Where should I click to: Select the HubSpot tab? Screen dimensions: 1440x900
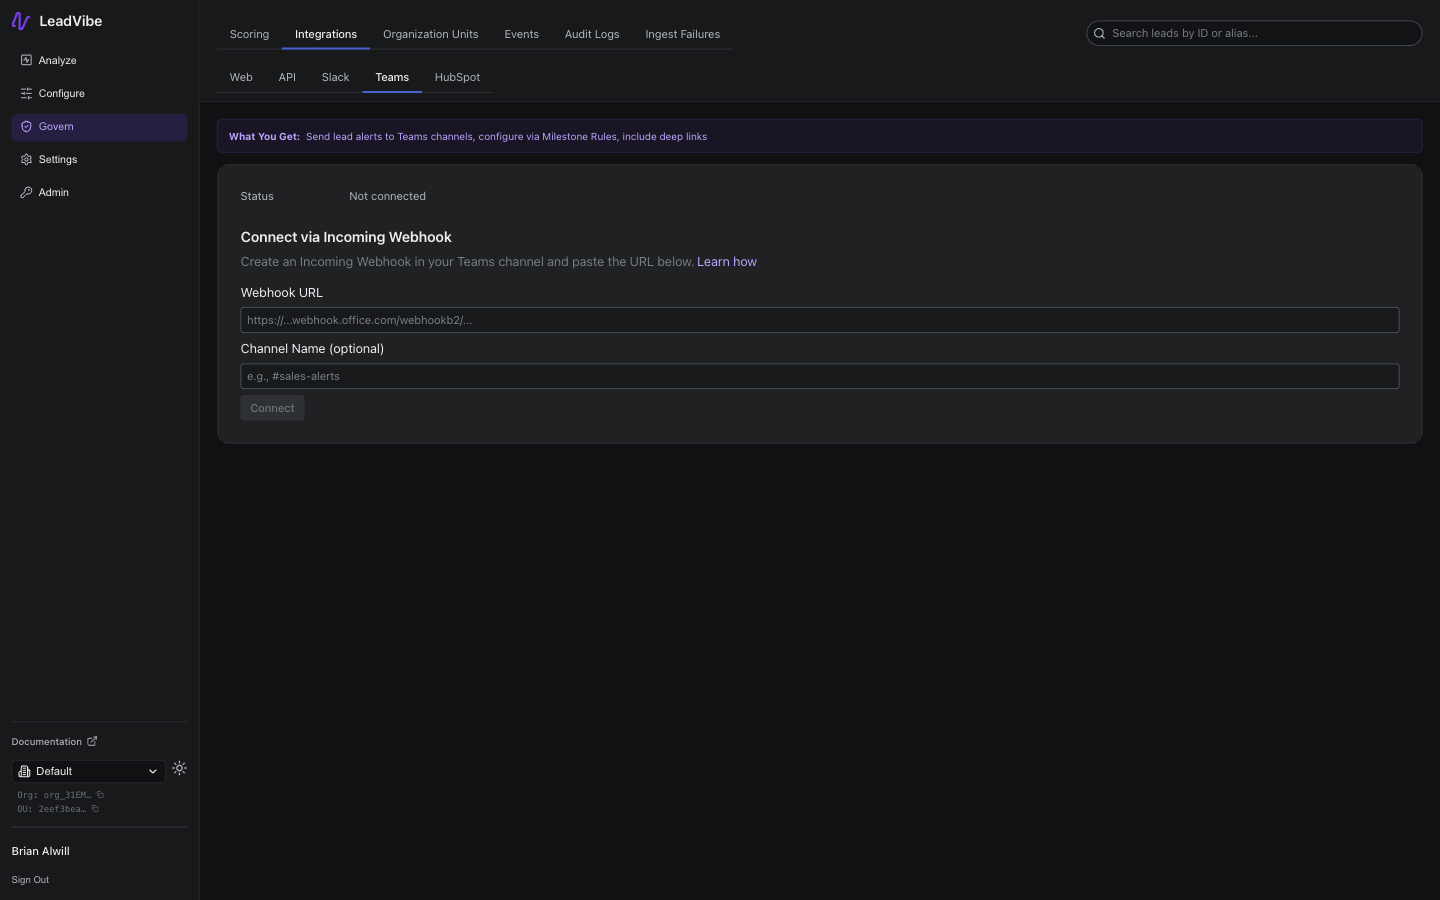click(x=457, y=77)
